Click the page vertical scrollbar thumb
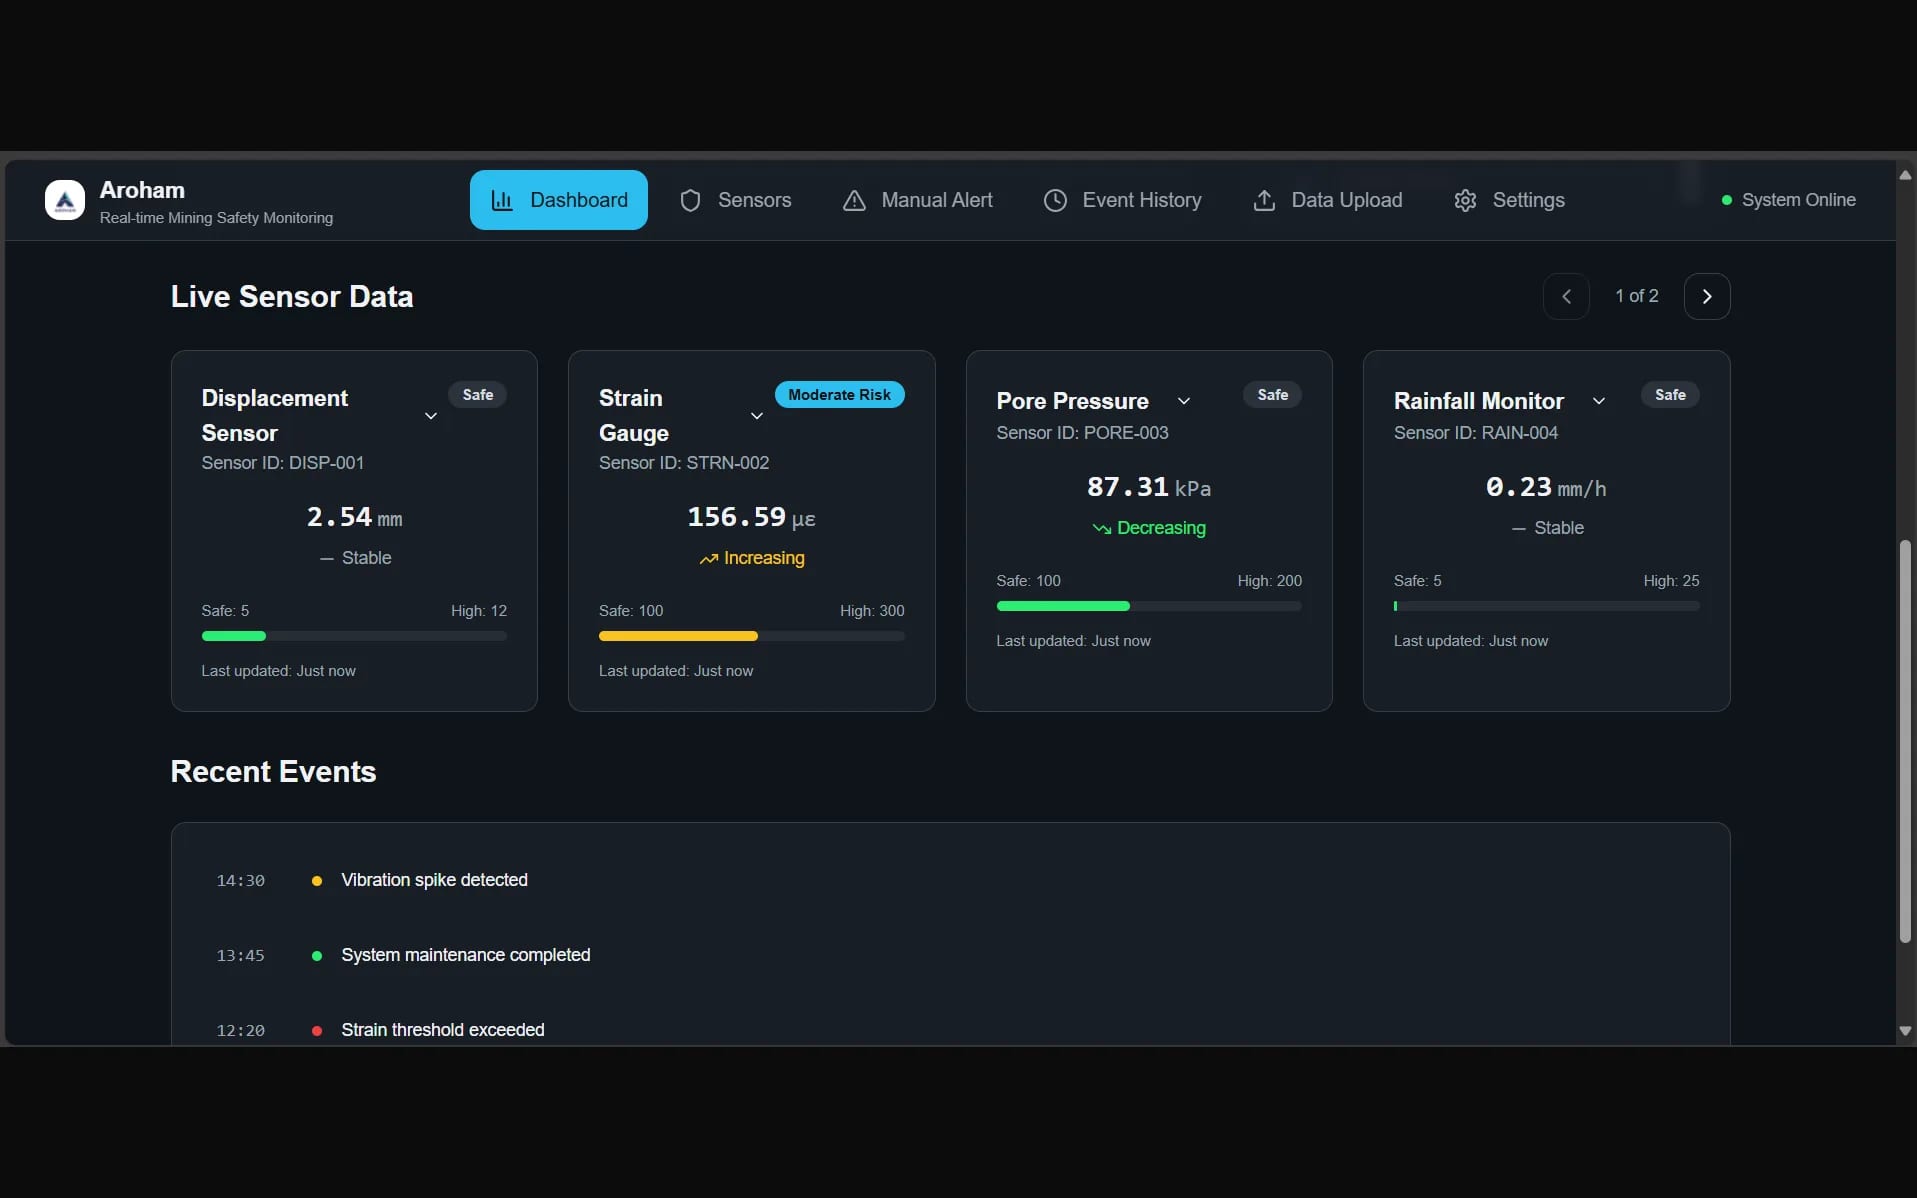The width and height of the screenshot is (1917, 1198). click(x=1905, y=742)
